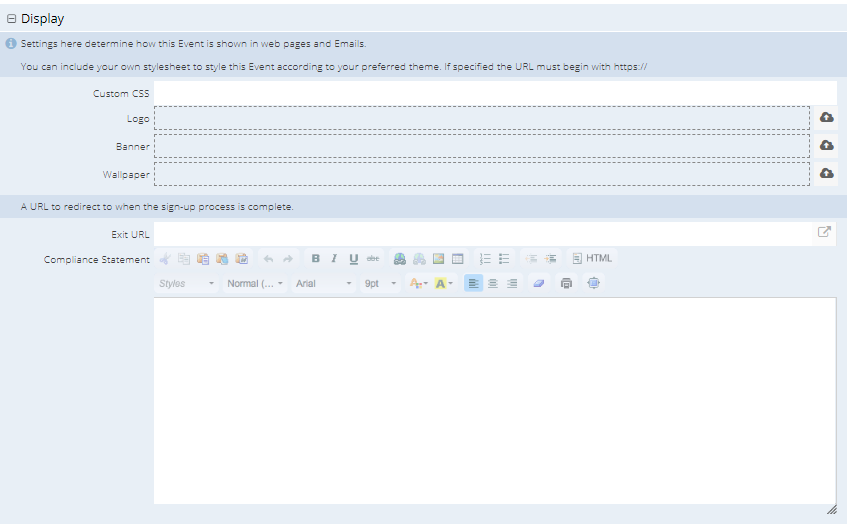Open the Styles dropdown
This screenshot has width=847, height=526.
(187, 284)
